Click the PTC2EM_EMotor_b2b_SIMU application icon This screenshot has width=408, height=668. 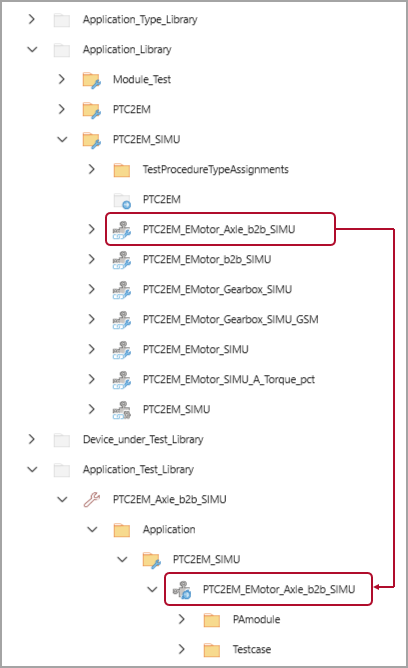[122, 260]
